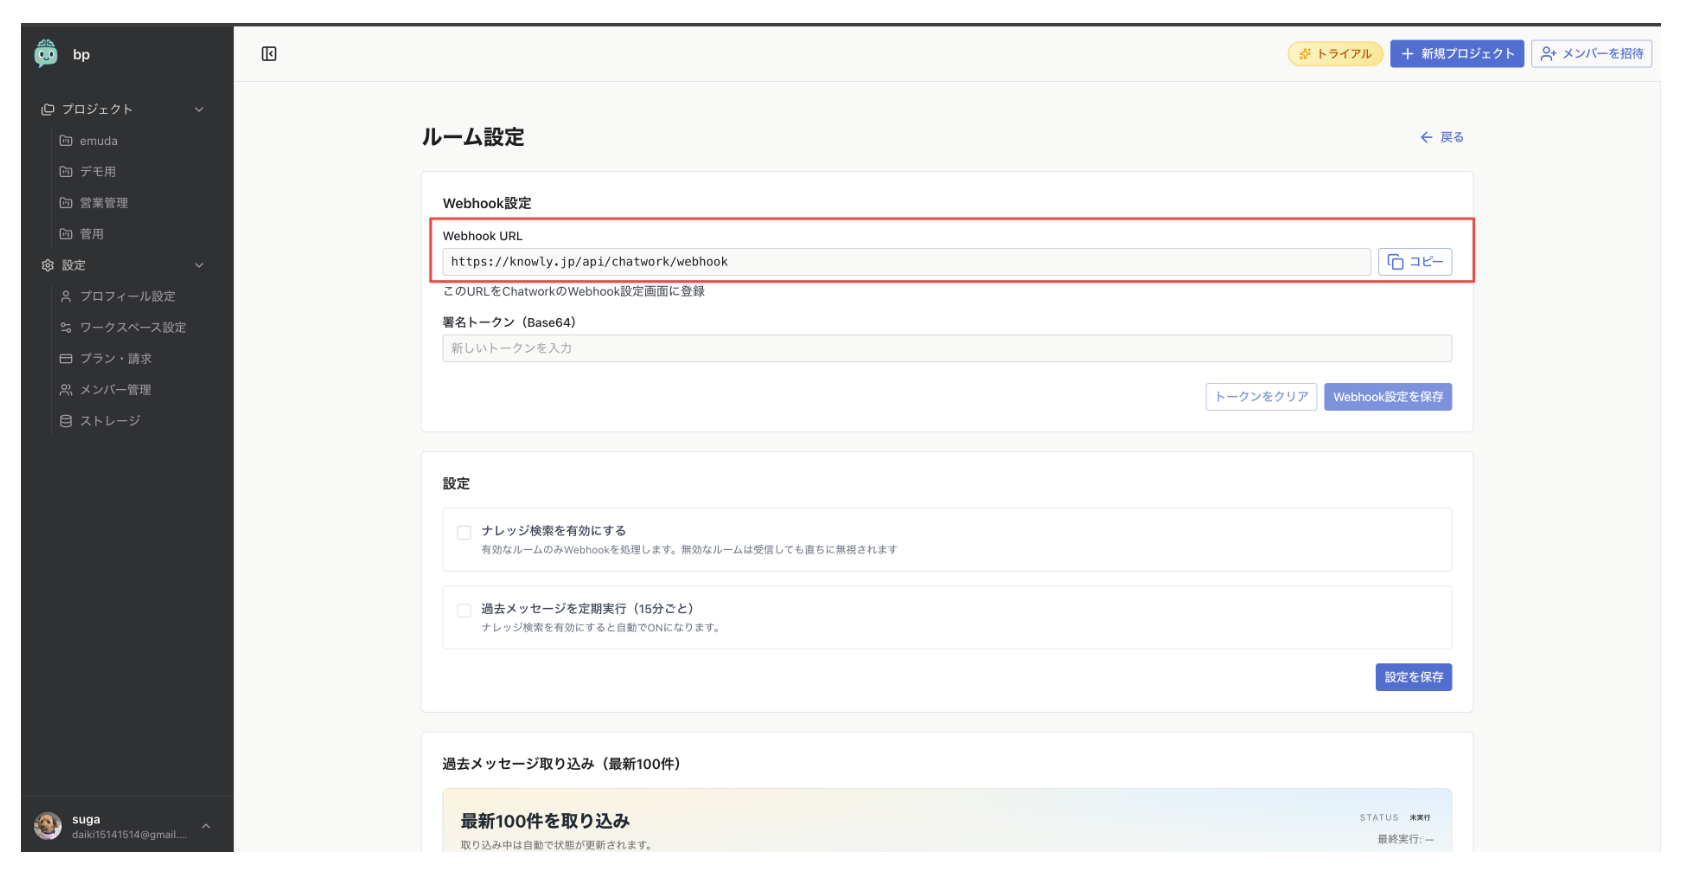Click the 戻る link
This screenshot has height=872, width=1692.
click(1442, 137)
